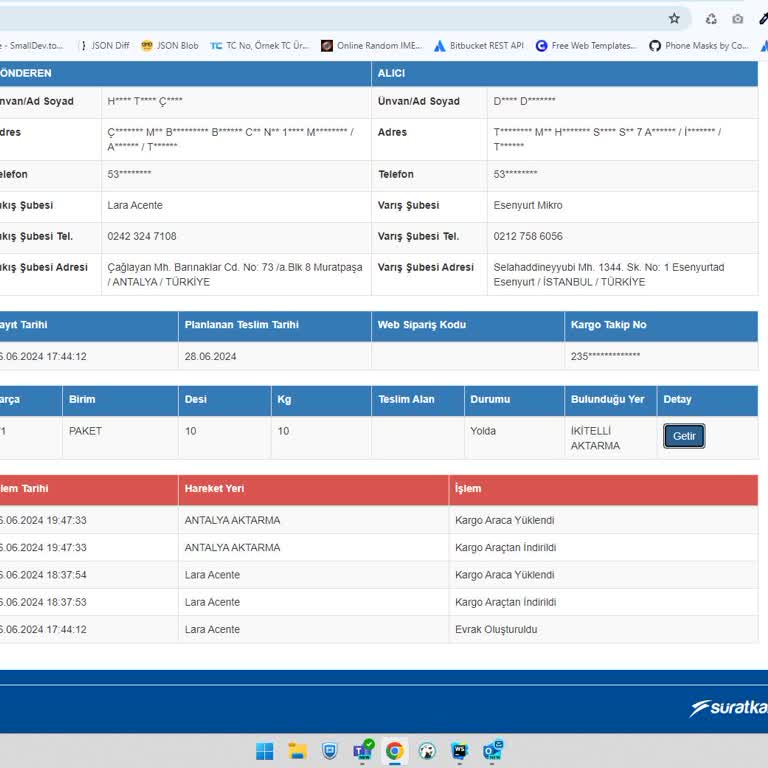Open Free Web Templates bookmark
Viewport: 768px width, 768px height.
pos(586,46)
